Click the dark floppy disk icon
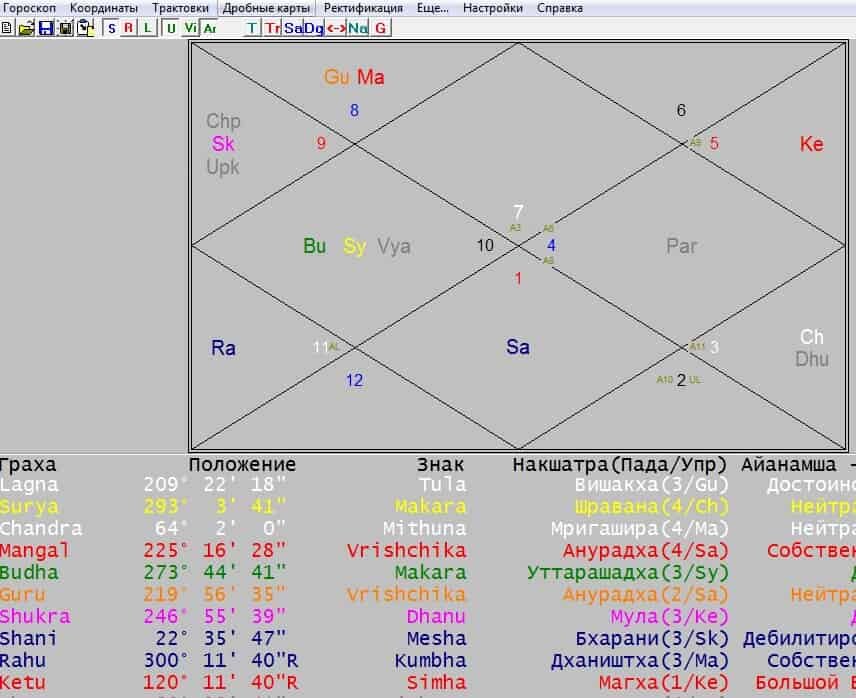This screenshot has height=698, width=856. tap(65, 28)
